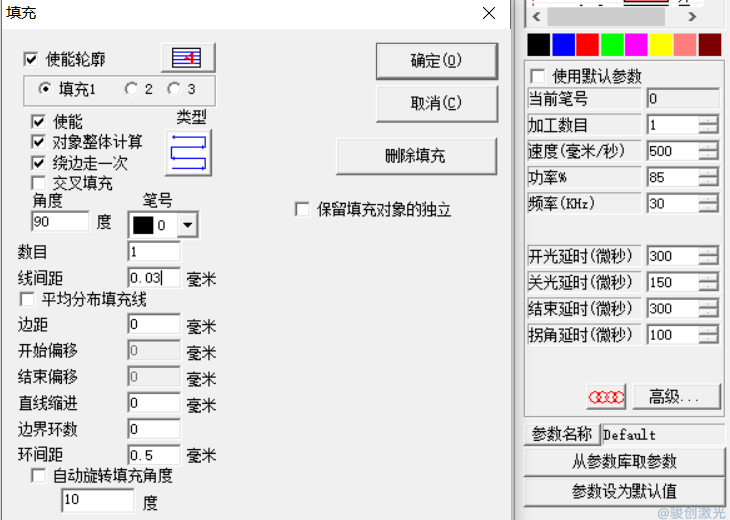Pick the red color swatch
The height and width of the screenshot is (520, 730).
[x=588, y=45]
